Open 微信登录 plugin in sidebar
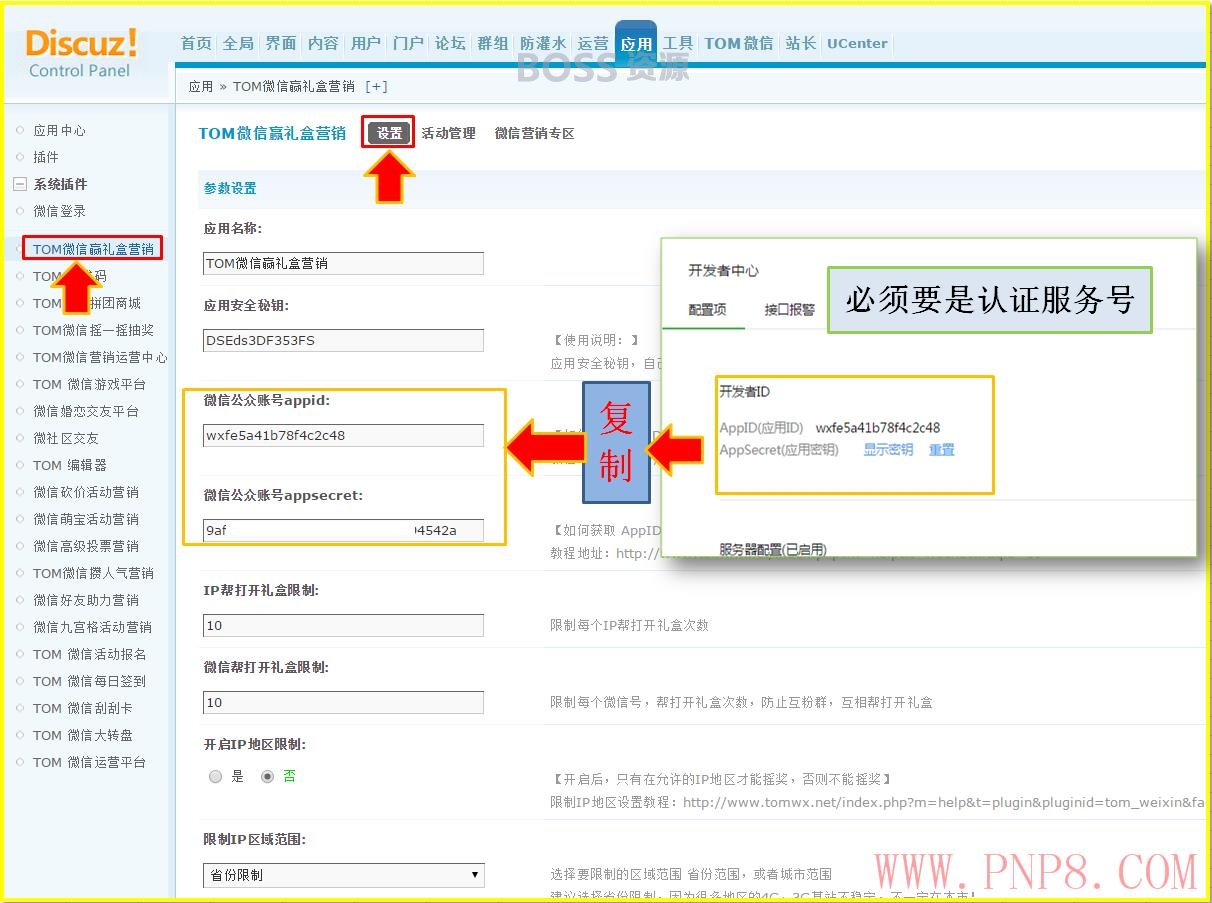Screen dimensions: 1212x903 coord(59,211)
